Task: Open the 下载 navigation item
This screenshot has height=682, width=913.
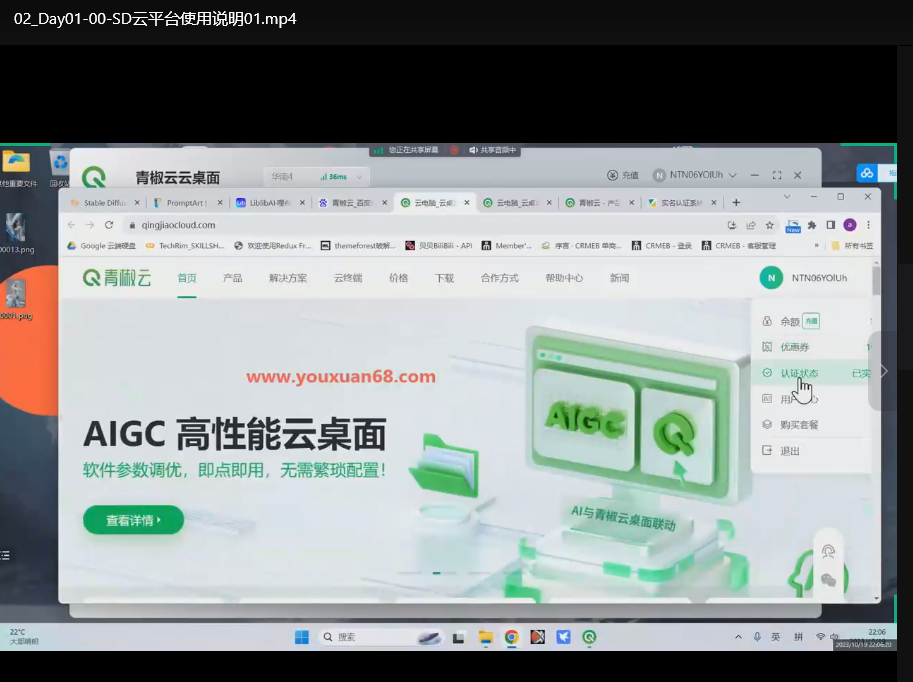Action: coord(444,278)
